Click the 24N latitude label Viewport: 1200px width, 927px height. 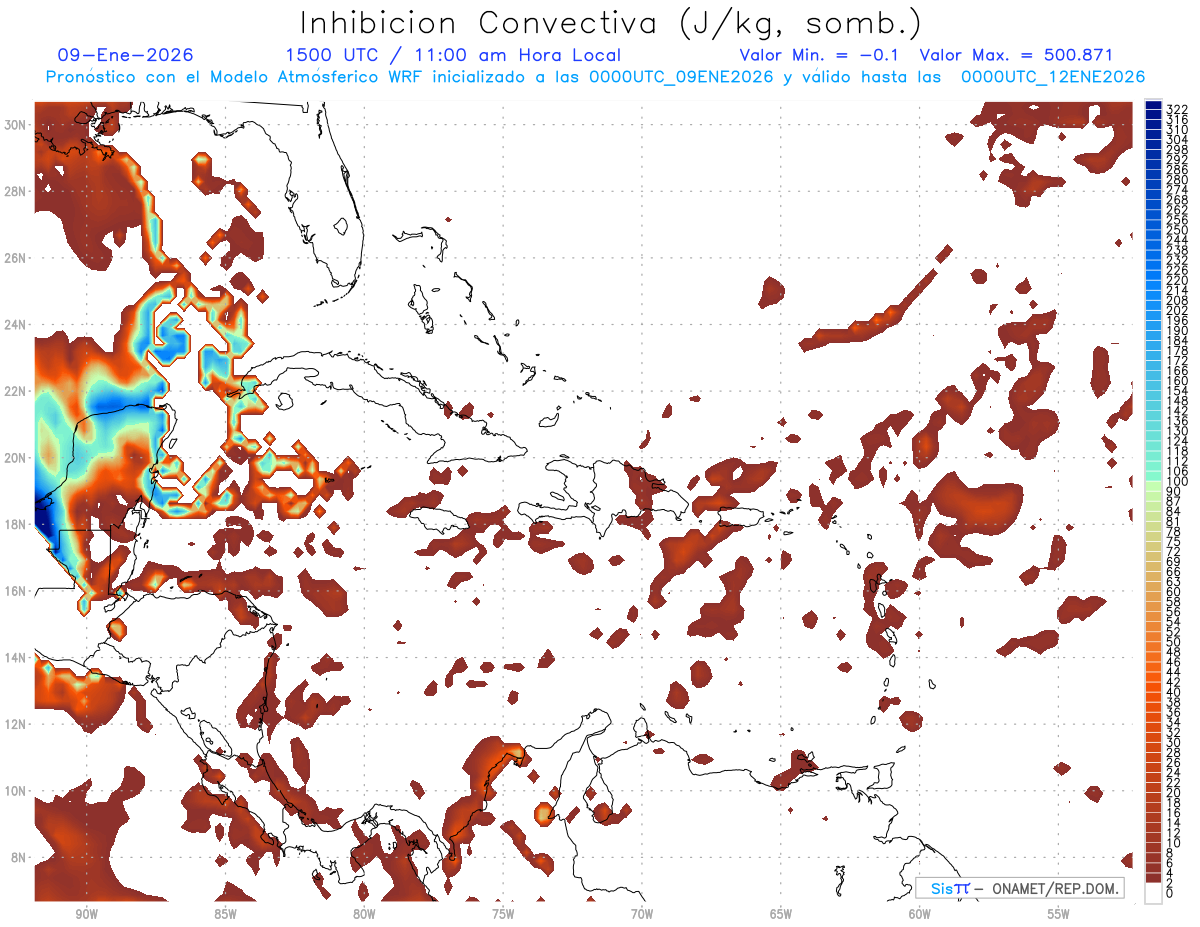coord(16,324)
